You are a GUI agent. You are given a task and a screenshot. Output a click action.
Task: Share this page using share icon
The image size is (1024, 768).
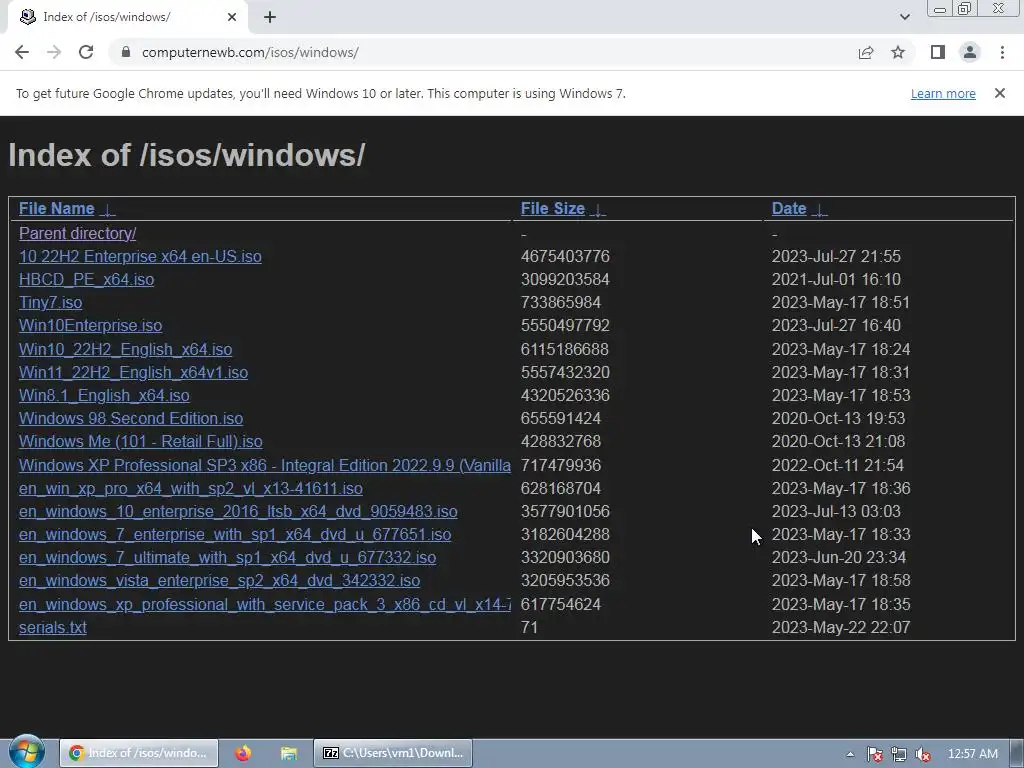click(x=866, y=52)
